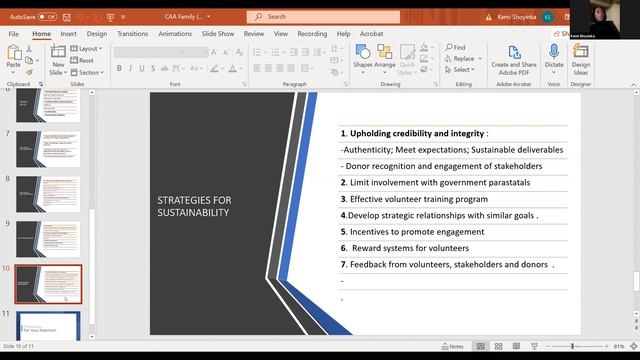This screenshot has width=640, height=360.
Task: Click Clear All Formatting icon
Action: [240, 52]
